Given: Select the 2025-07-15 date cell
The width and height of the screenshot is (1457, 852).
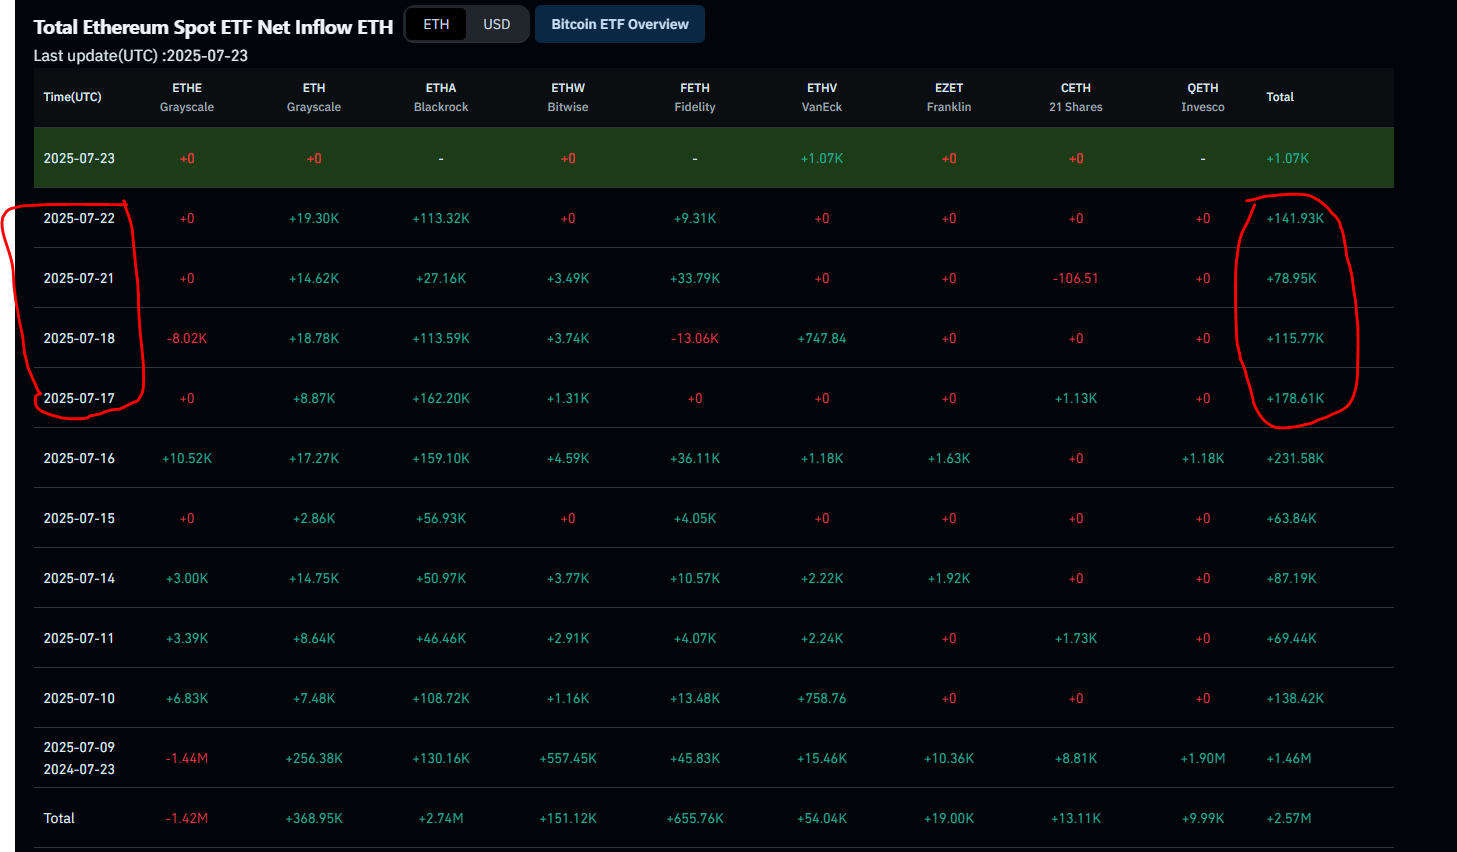Looking at the screenshot, I should (x=79, y=518).
